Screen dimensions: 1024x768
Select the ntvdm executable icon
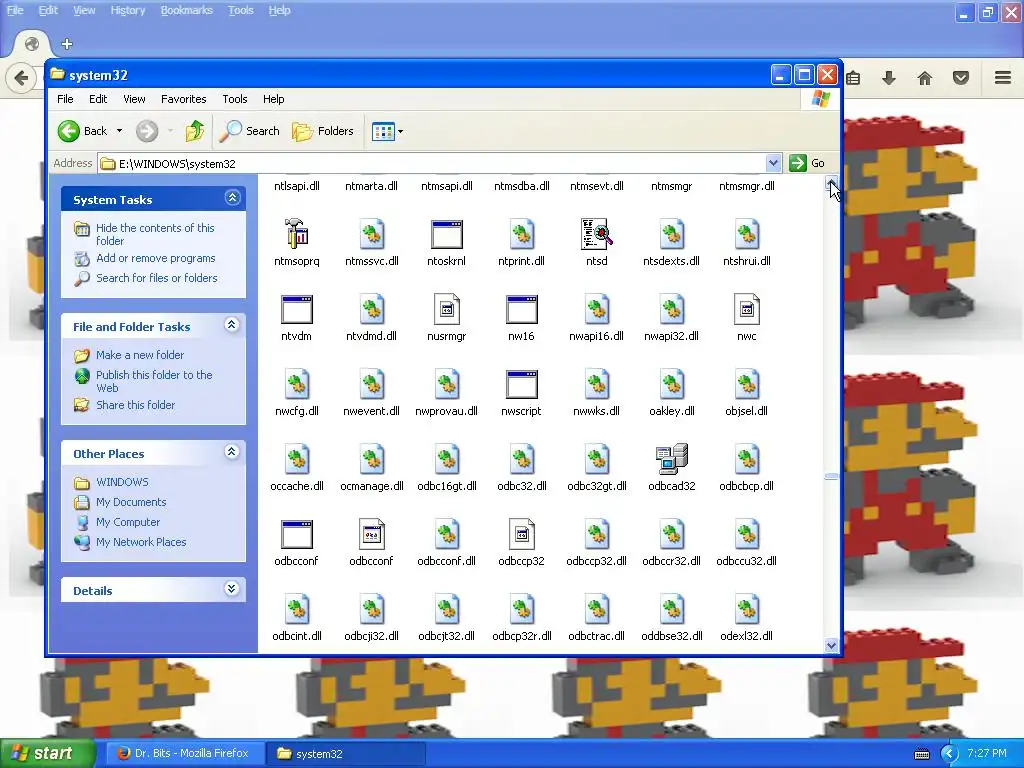pyautogui.click(x=296, y=309)
